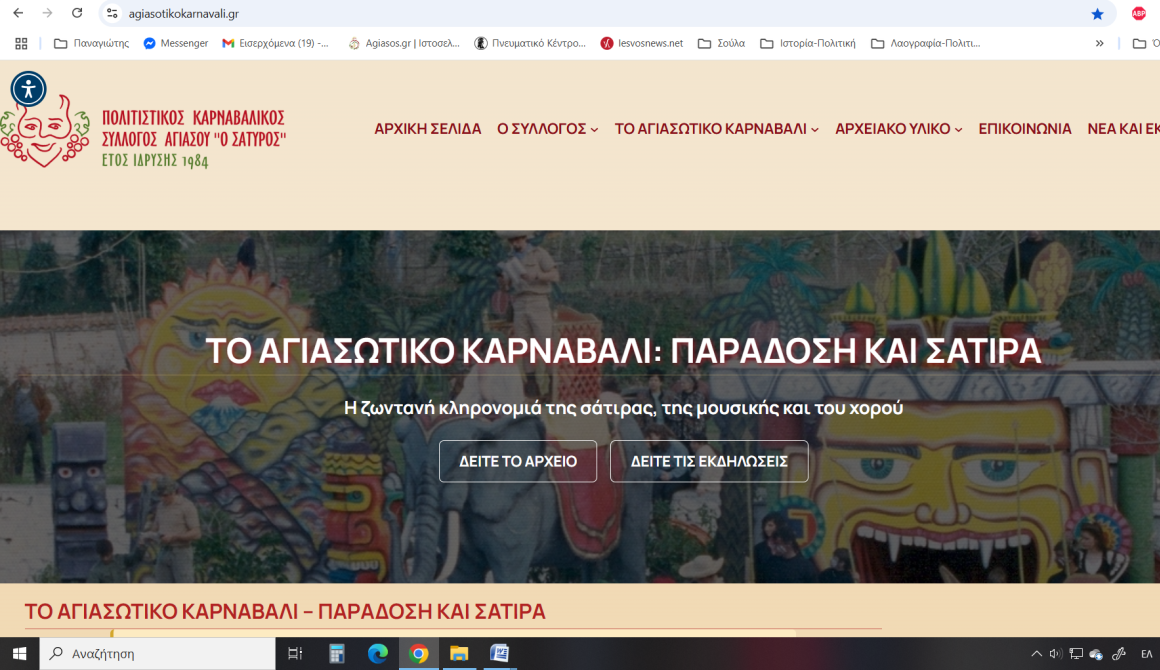Open Task View on the taskbar
The image size is (1160, 670).
pos(295,654)
